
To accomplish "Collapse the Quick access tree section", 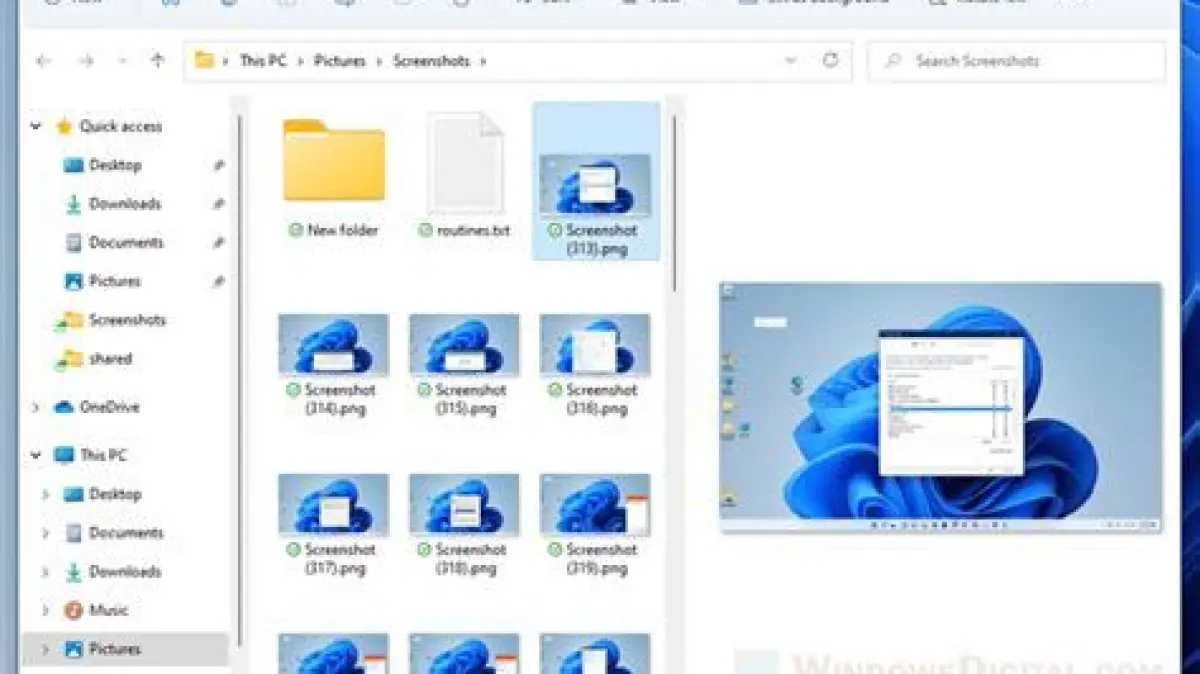I will (37, 127).
